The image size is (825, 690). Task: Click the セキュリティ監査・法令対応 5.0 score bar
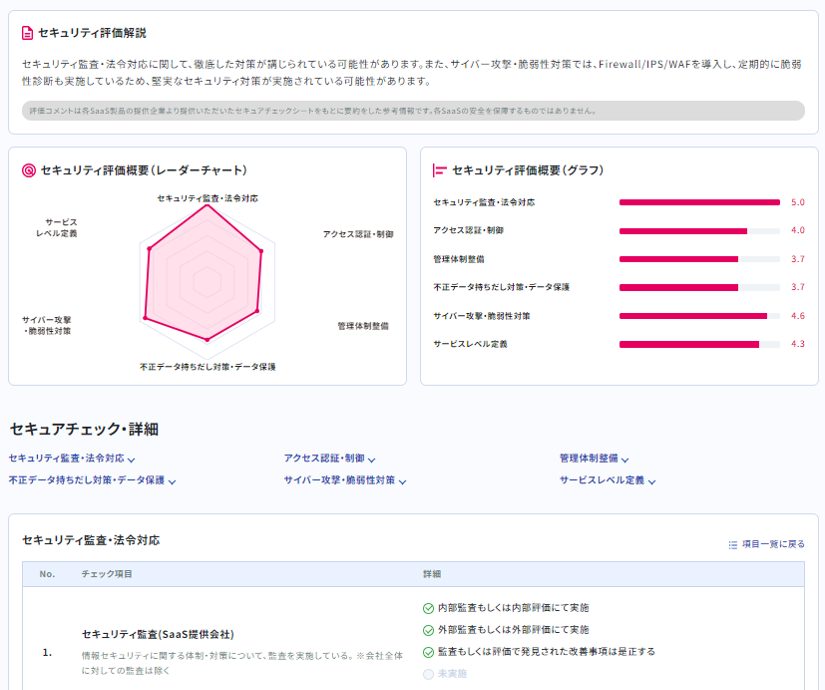coord(699,202)
